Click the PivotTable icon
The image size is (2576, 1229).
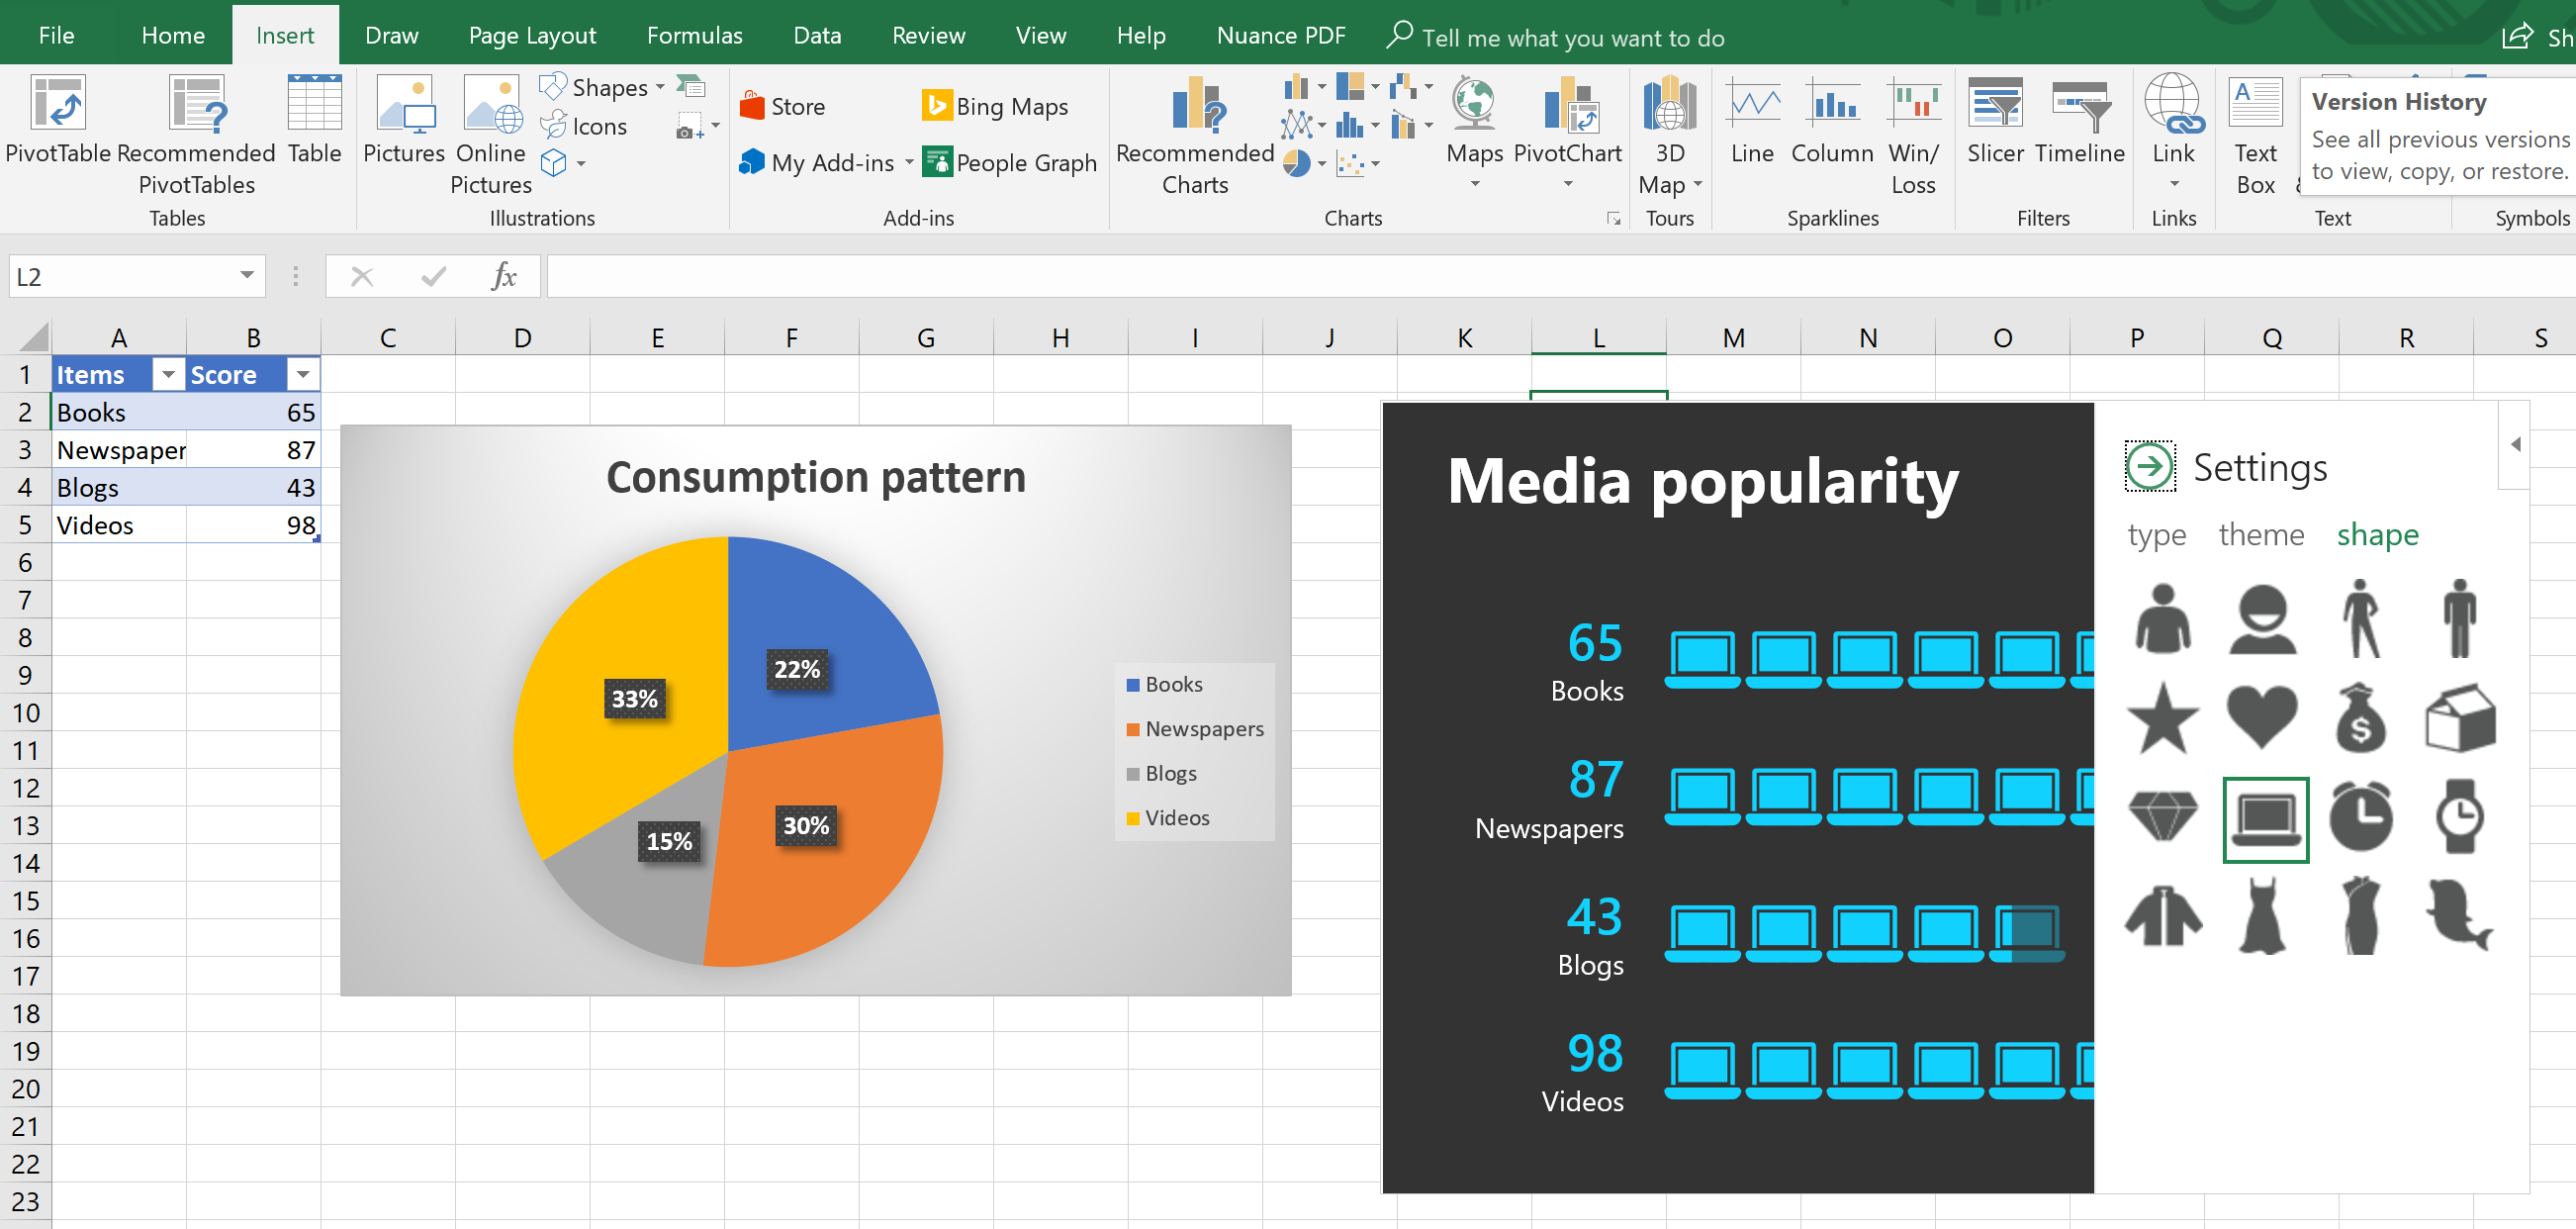click(58, 120)
